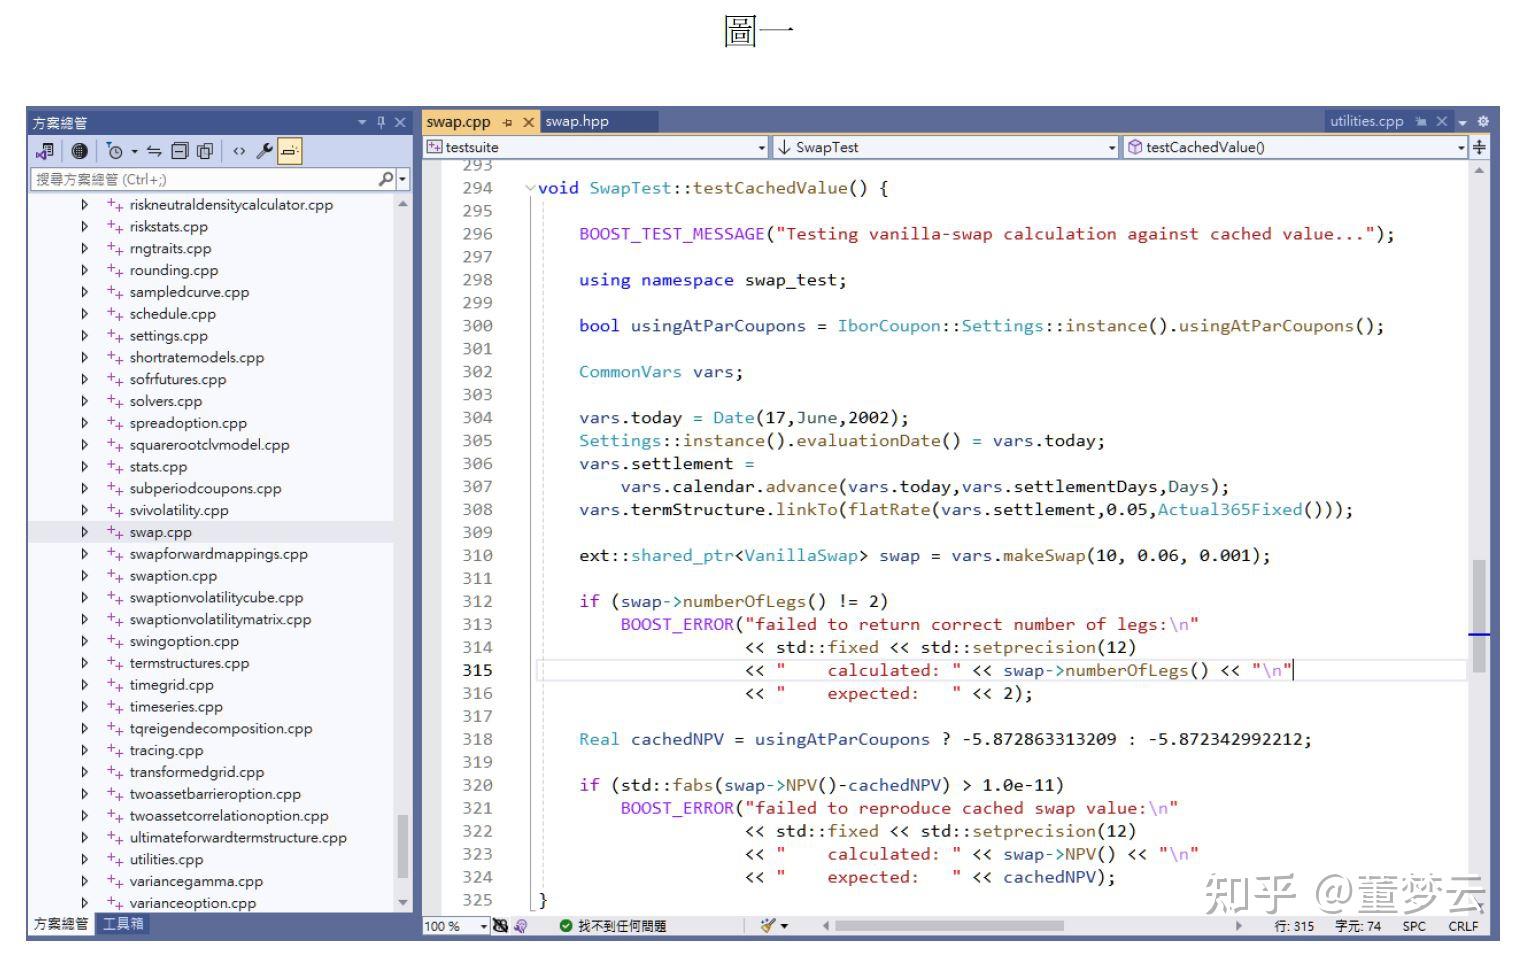Click the View Code angle-brackets icon
Viewport: 1526px width, 957px height.
[x=239, y=151]
